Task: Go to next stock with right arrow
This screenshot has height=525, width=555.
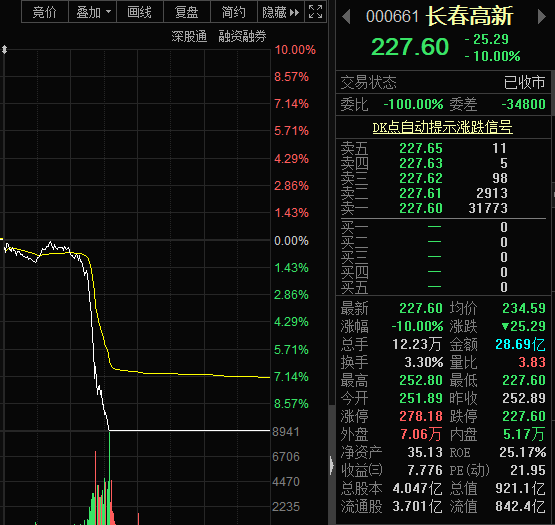Action: [542, 17]
